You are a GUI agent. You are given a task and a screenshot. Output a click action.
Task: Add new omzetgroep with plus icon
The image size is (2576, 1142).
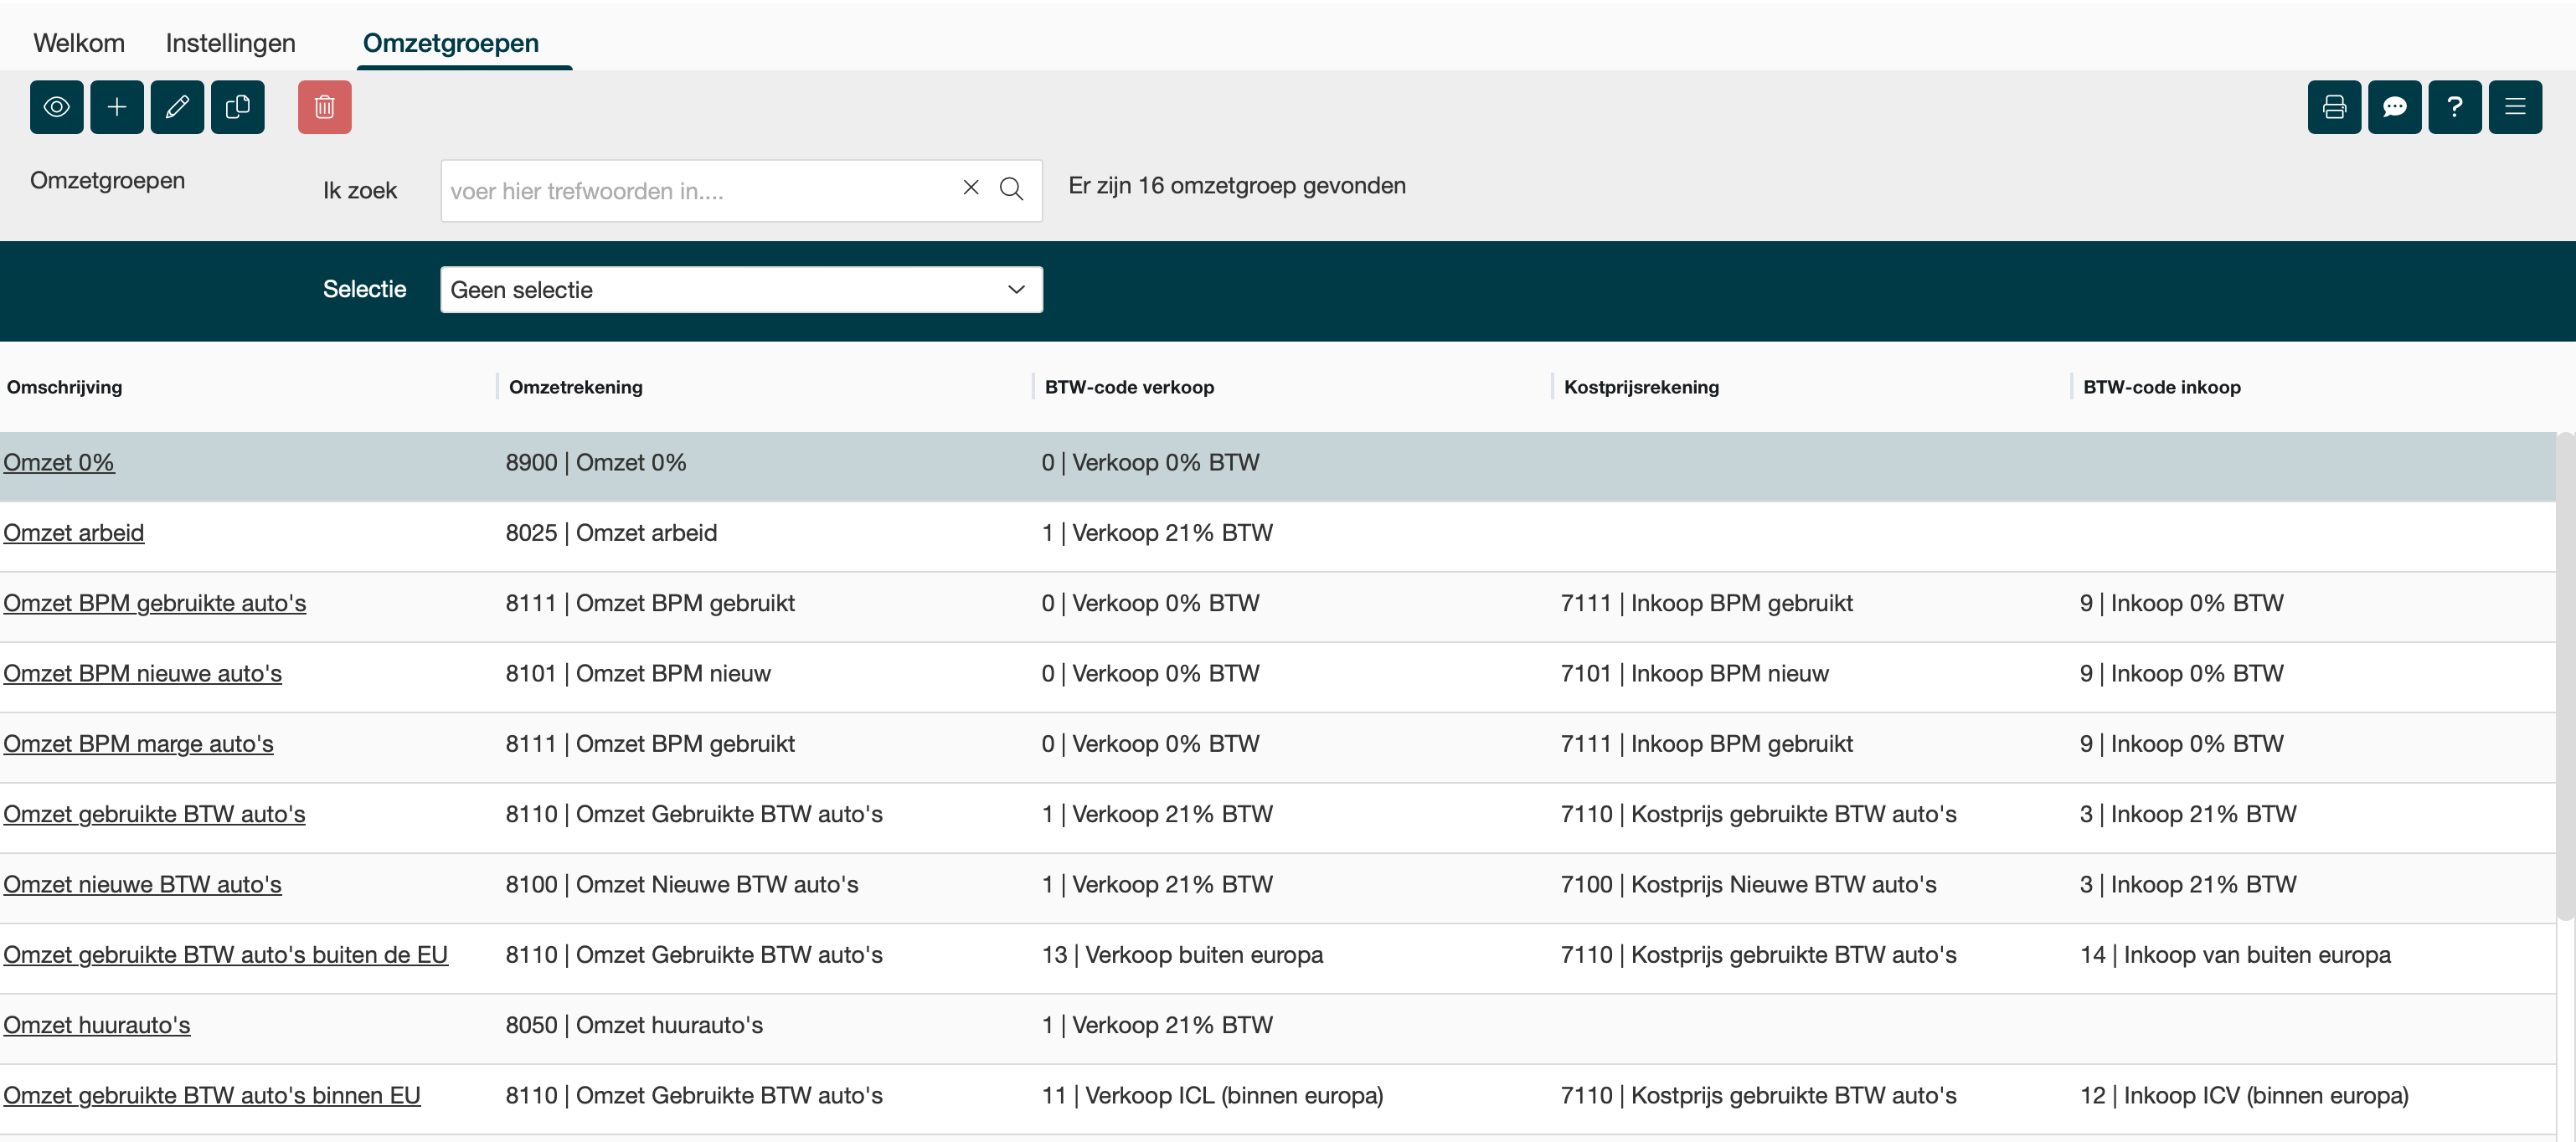(117, 107)
